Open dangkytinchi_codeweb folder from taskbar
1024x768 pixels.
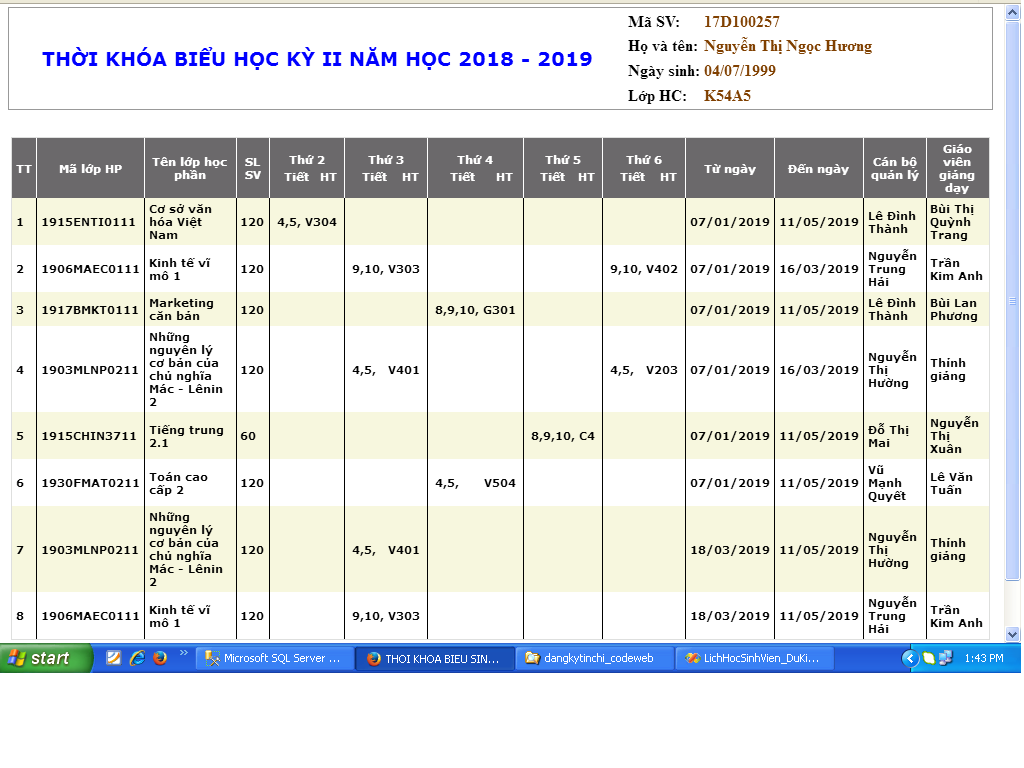click(x=595, y=658)
